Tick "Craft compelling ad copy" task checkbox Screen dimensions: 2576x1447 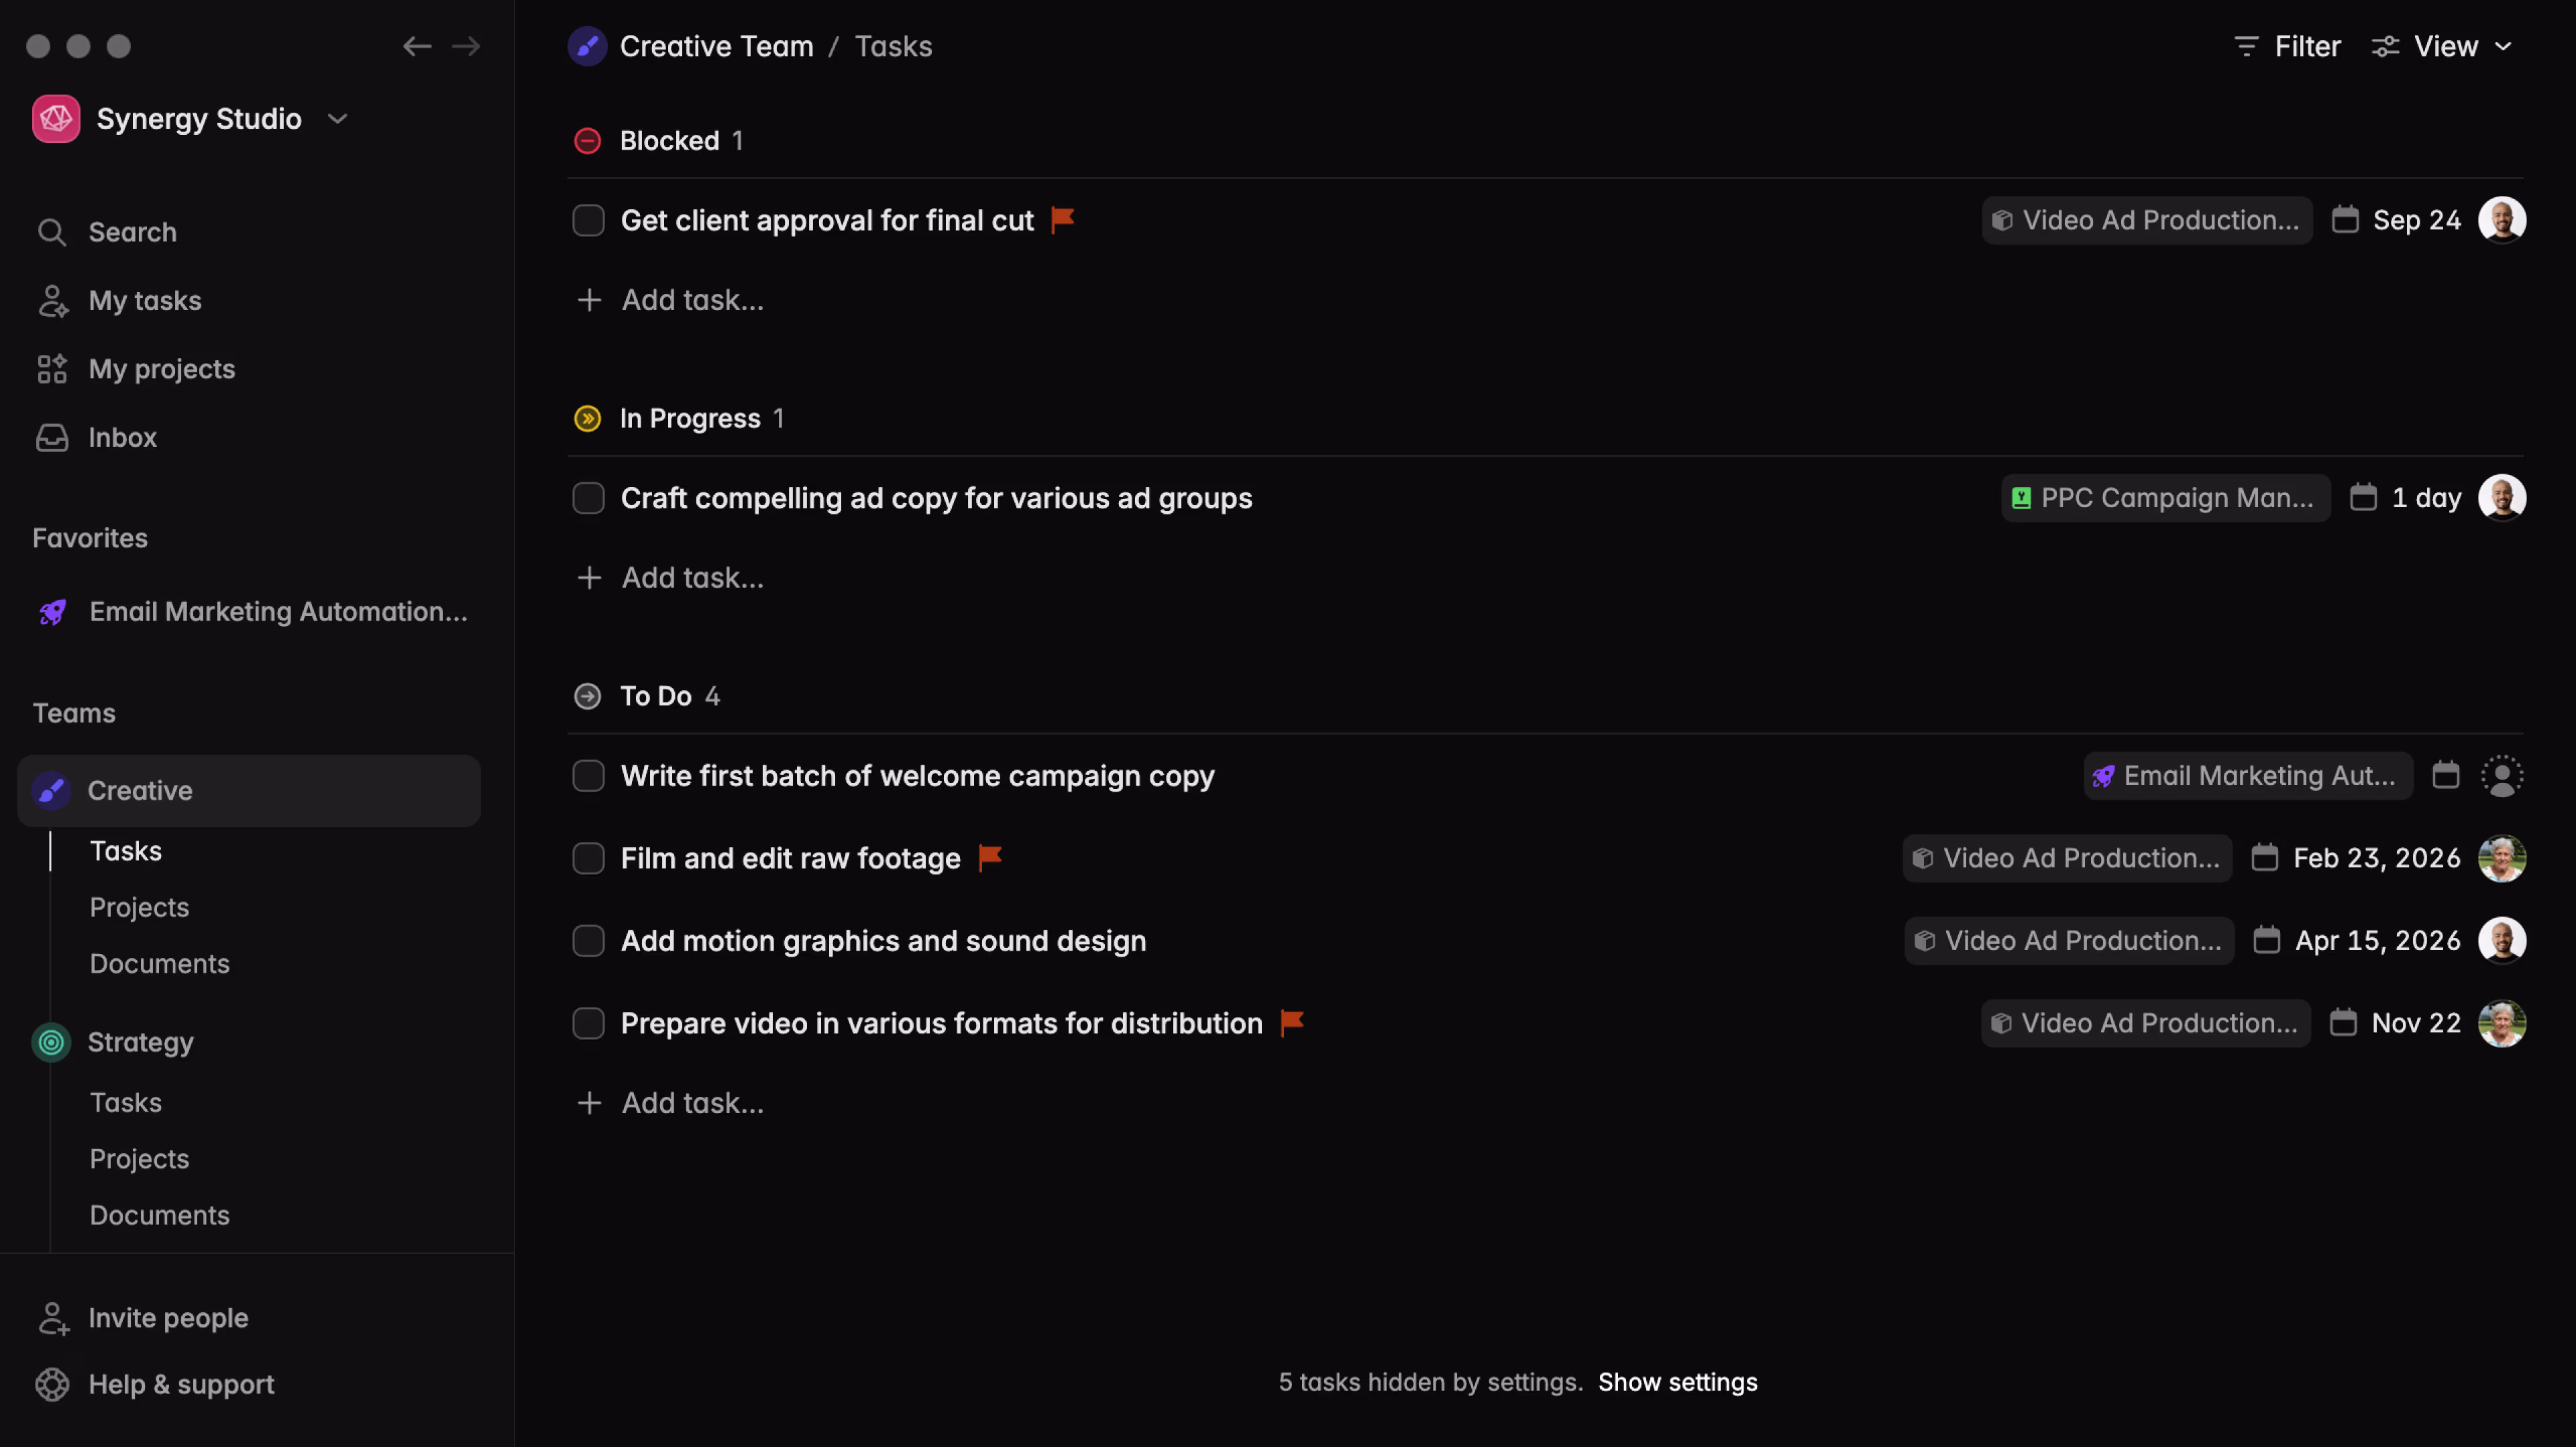point(588,498)
